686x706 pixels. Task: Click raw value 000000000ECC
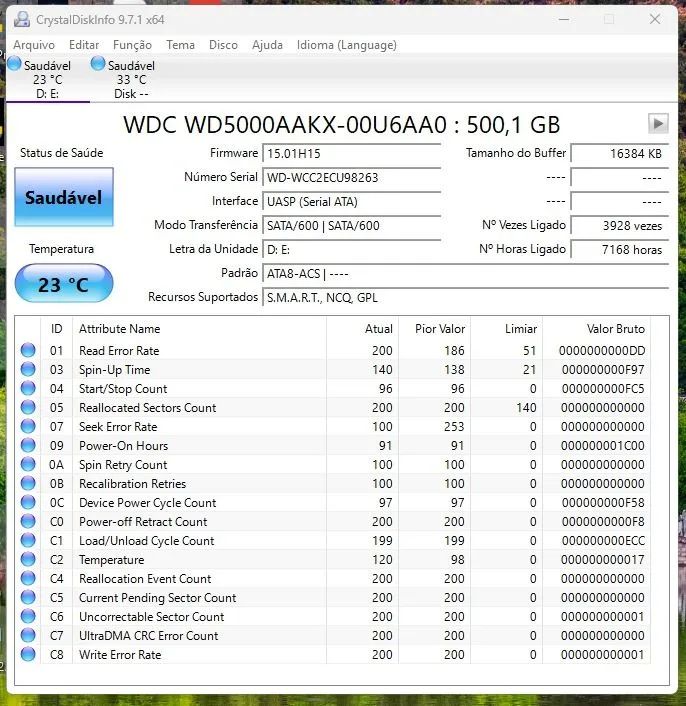(x=603, y=541)
